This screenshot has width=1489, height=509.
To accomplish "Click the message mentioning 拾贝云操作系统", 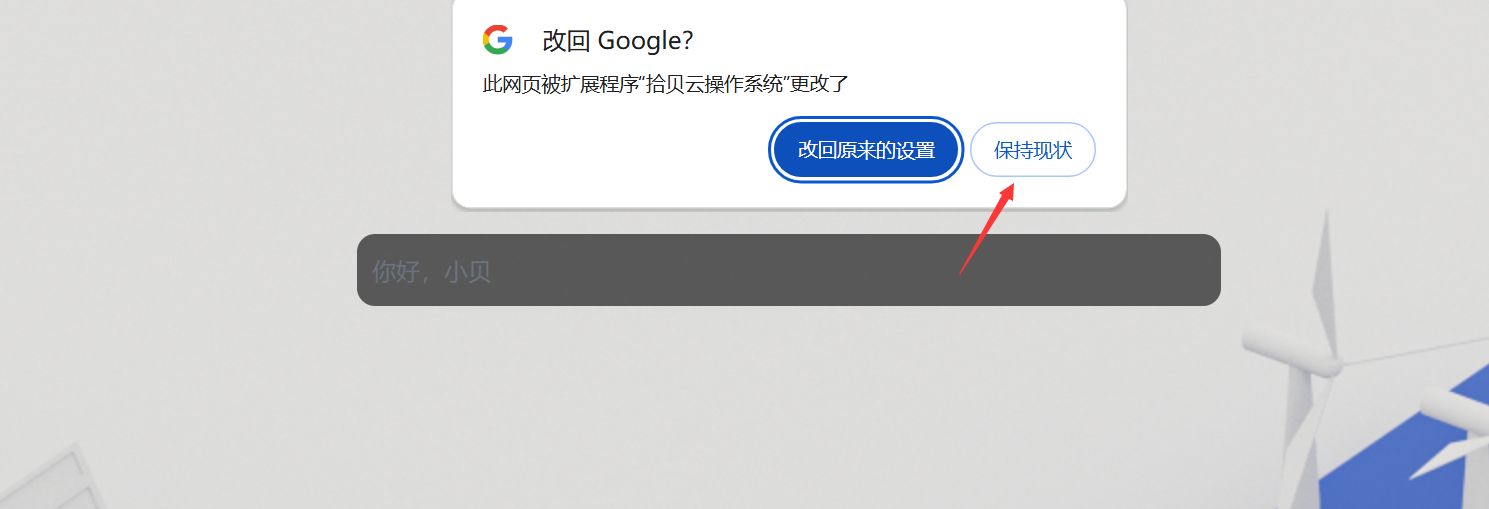I will coord(665,85).
